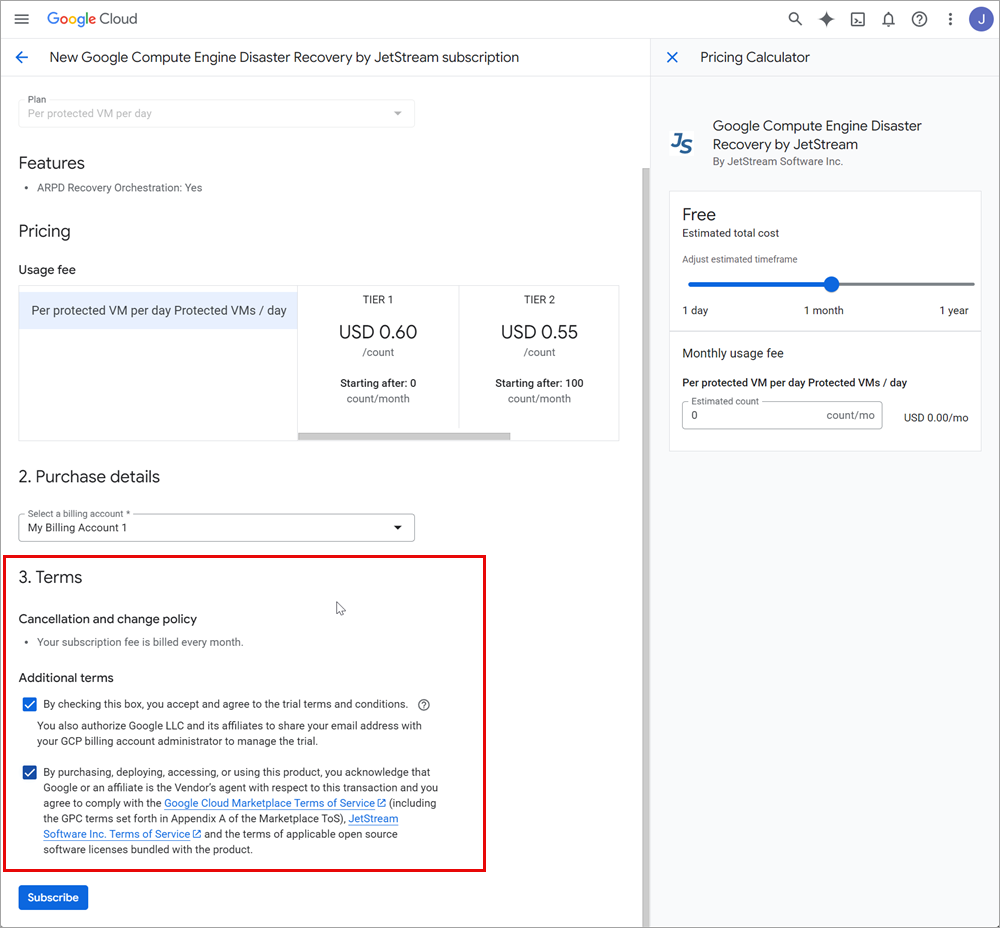Uncheck the trial terms acceptance checkbox
Image resolution: width=1000 pixels, height=928 pixels.
(30, 704)
